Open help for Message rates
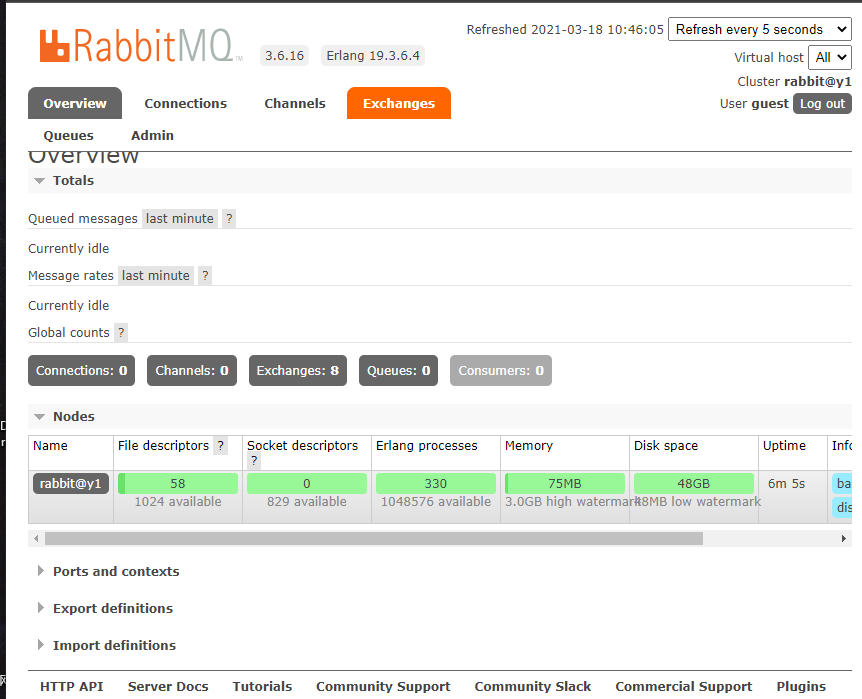Screen dimensions: 862x699 click(x=205, y=276)
